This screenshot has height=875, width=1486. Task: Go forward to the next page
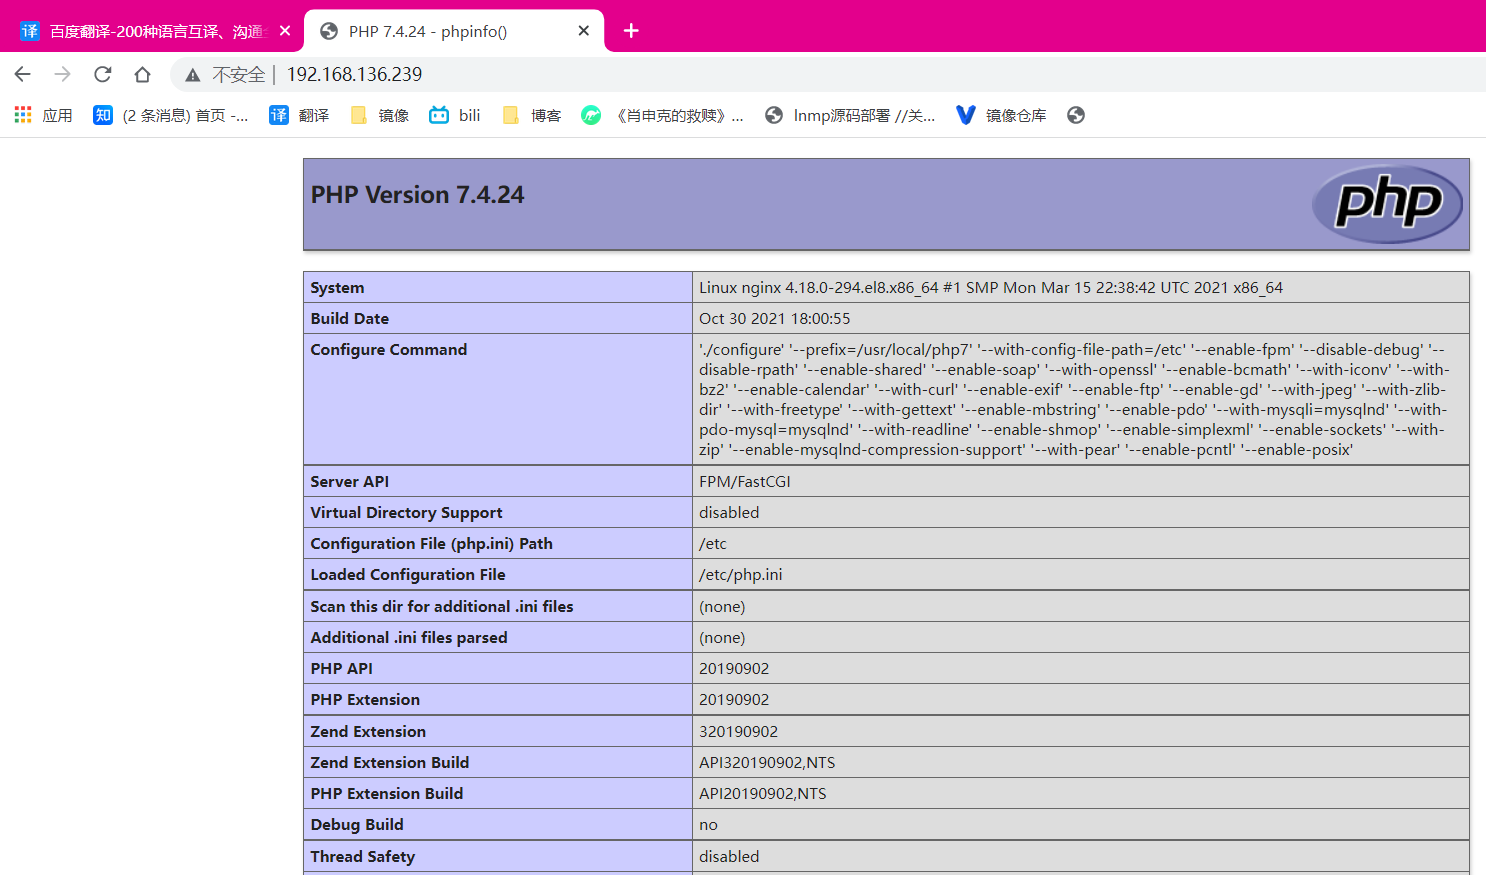[63, 74]
